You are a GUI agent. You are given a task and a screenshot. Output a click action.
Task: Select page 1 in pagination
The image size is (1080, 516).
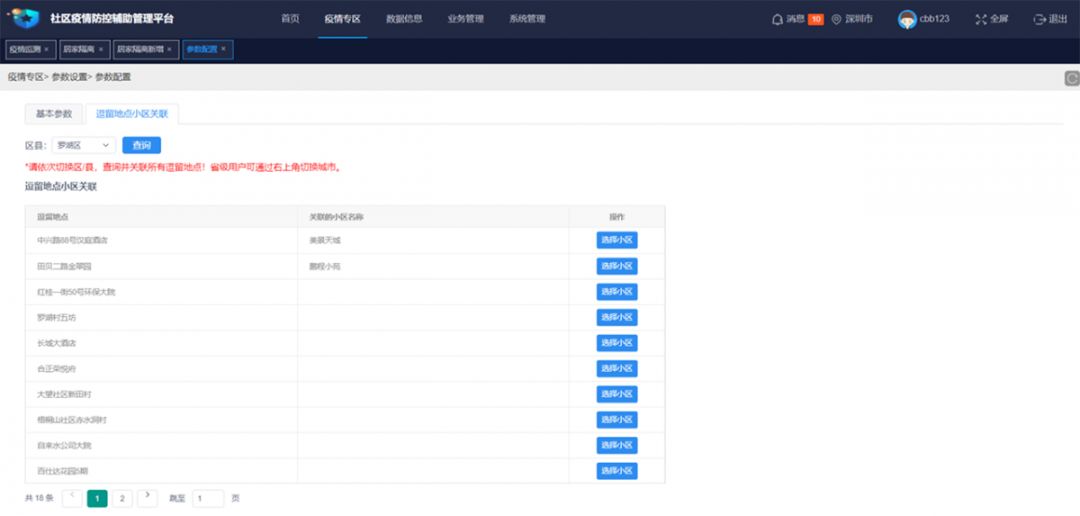[97, 498]
